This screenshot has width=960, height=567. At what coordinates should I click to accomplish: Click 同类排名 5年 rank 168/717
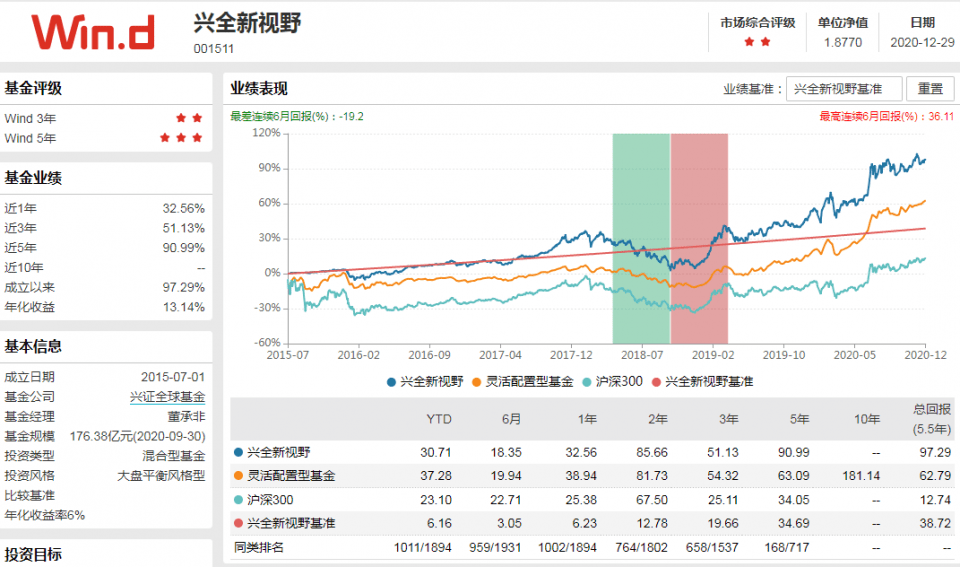point(787,547)
